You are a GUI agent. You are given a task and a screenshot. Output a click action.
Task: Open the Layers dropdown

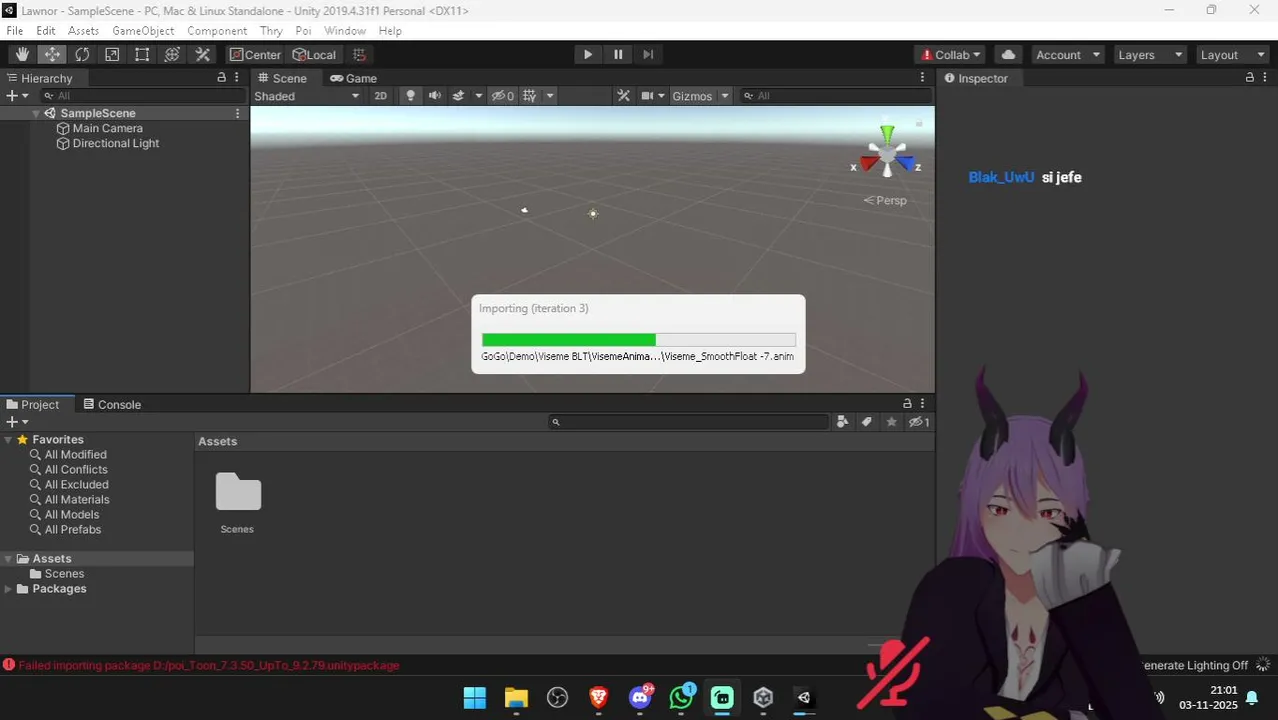coord(1150,55)
